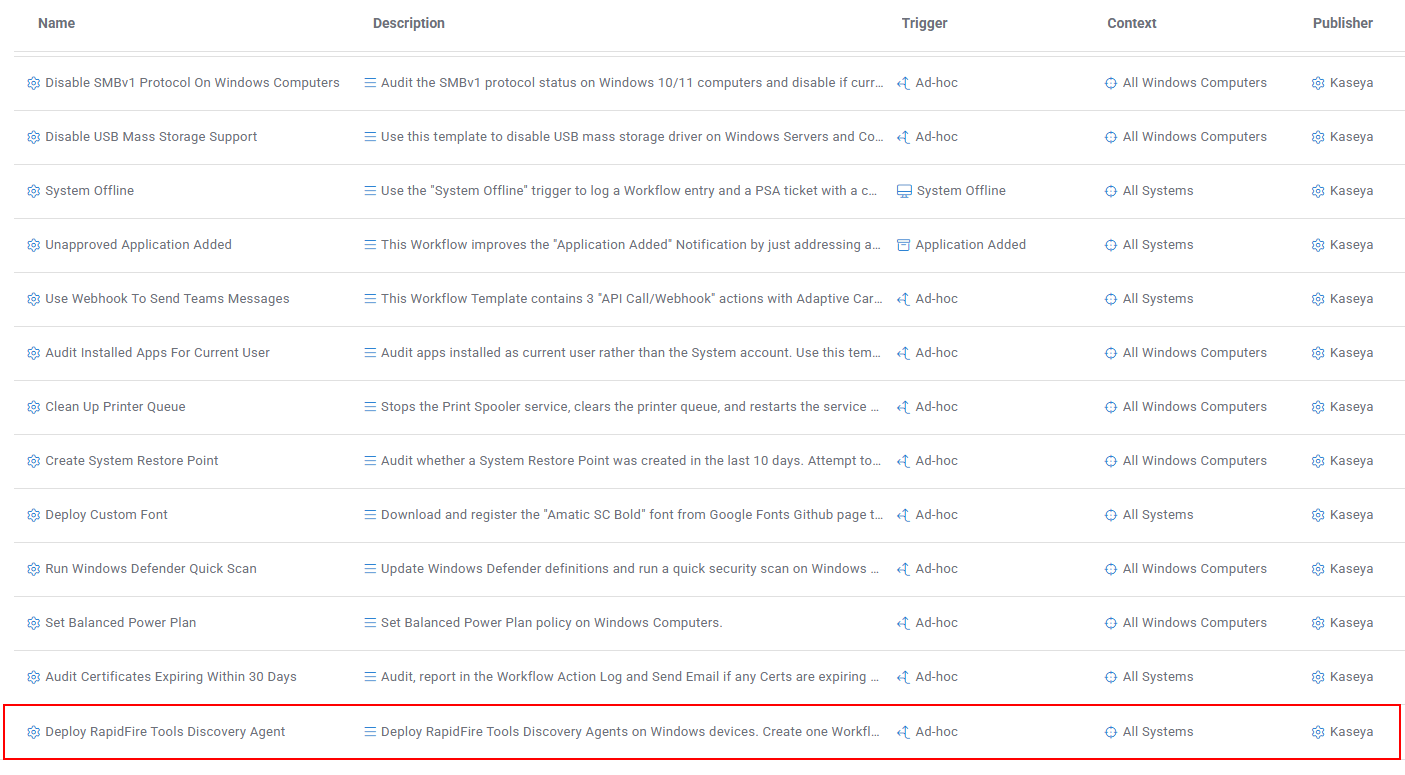This screenshot has width=1405, height=775.
Task: Select Deploy RapidFire Tools Discovery Agent workflow
Action: point(165,732)
